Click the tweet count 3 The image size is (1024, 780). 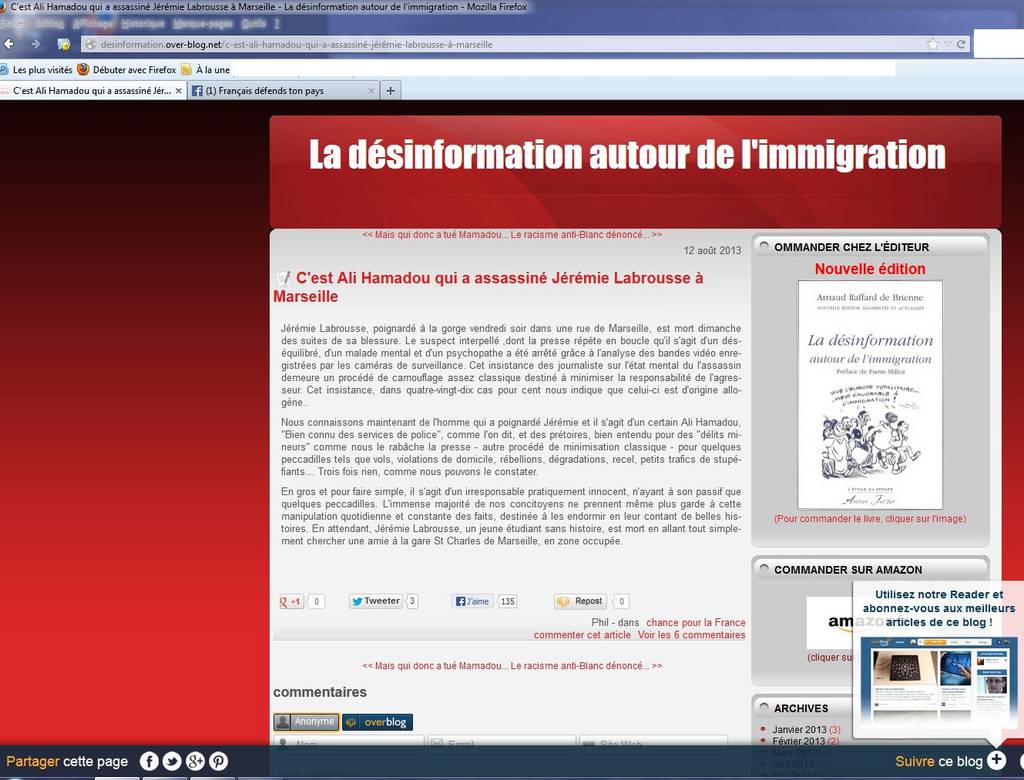click(412, 601)
